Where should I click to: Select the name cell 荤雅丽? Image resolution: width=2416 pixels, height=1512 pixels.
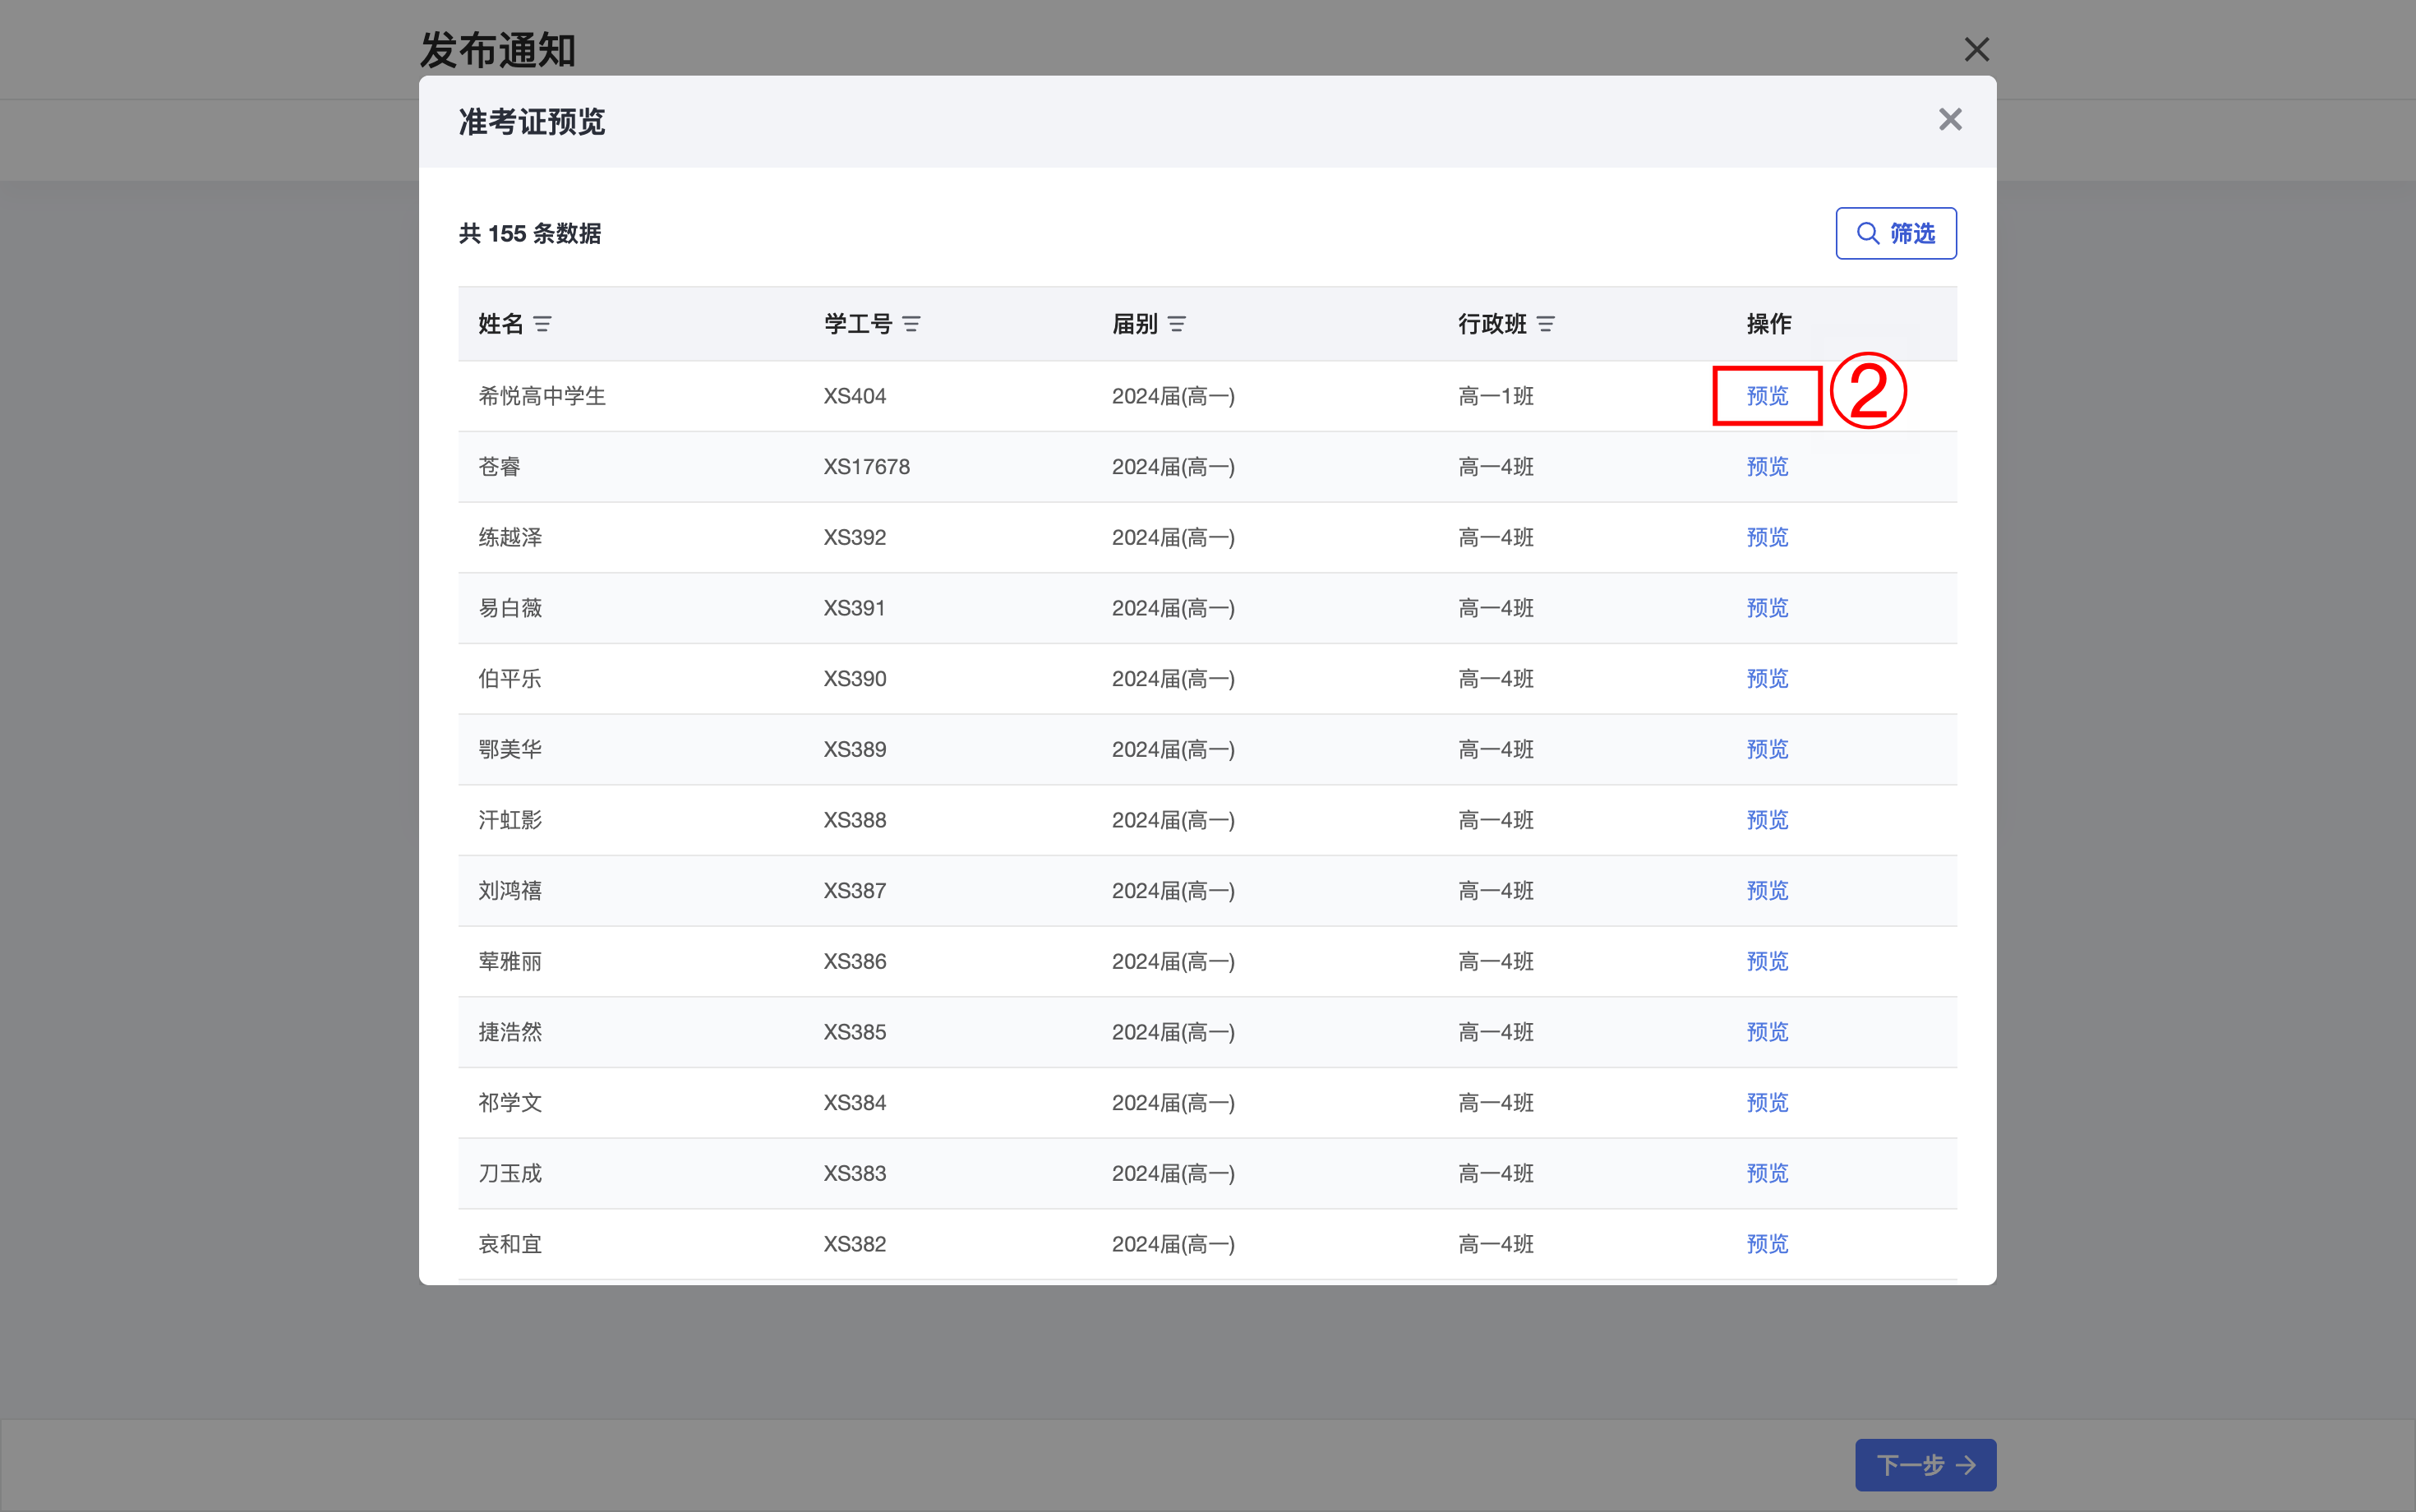pyautogui.click(x=510, y=962)
